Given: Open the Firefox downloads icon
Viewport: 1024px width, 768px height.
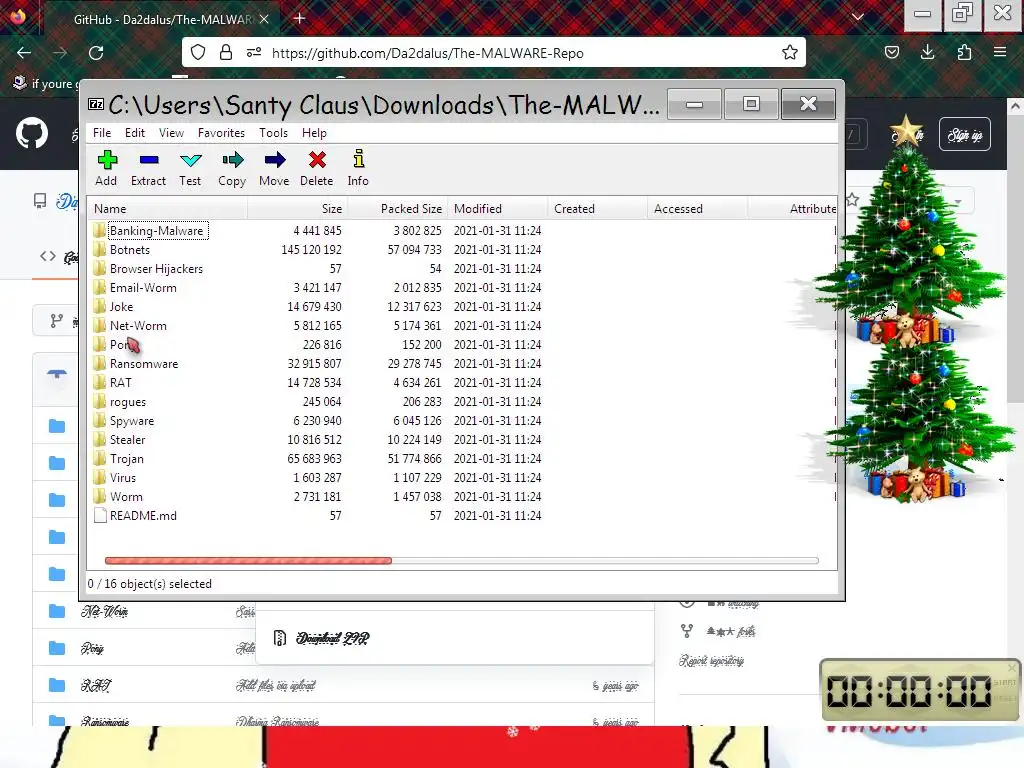Looking at the screenshot, I should pyautogui.click(x=927, y=52).
